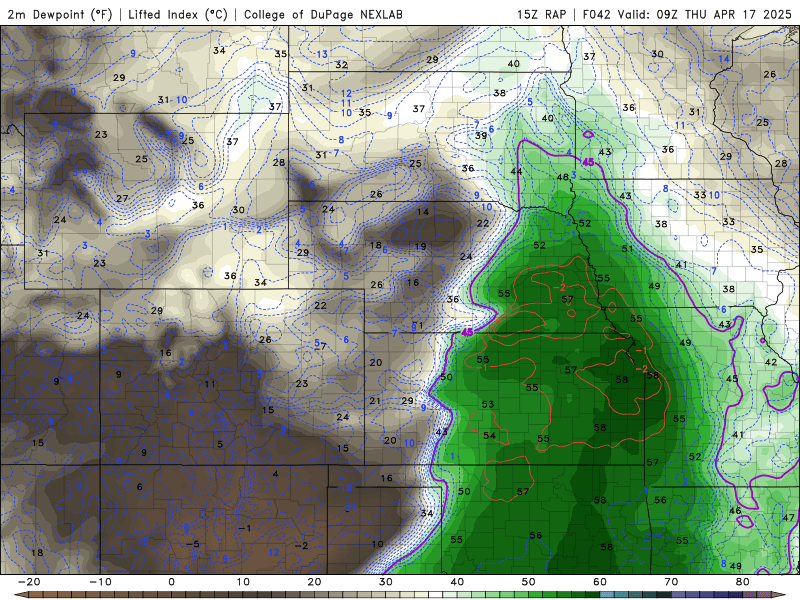Click the black '-5' dewpoint value
Image resolution: width=800 pixels, height=600 pixels.
coord(193,544)
